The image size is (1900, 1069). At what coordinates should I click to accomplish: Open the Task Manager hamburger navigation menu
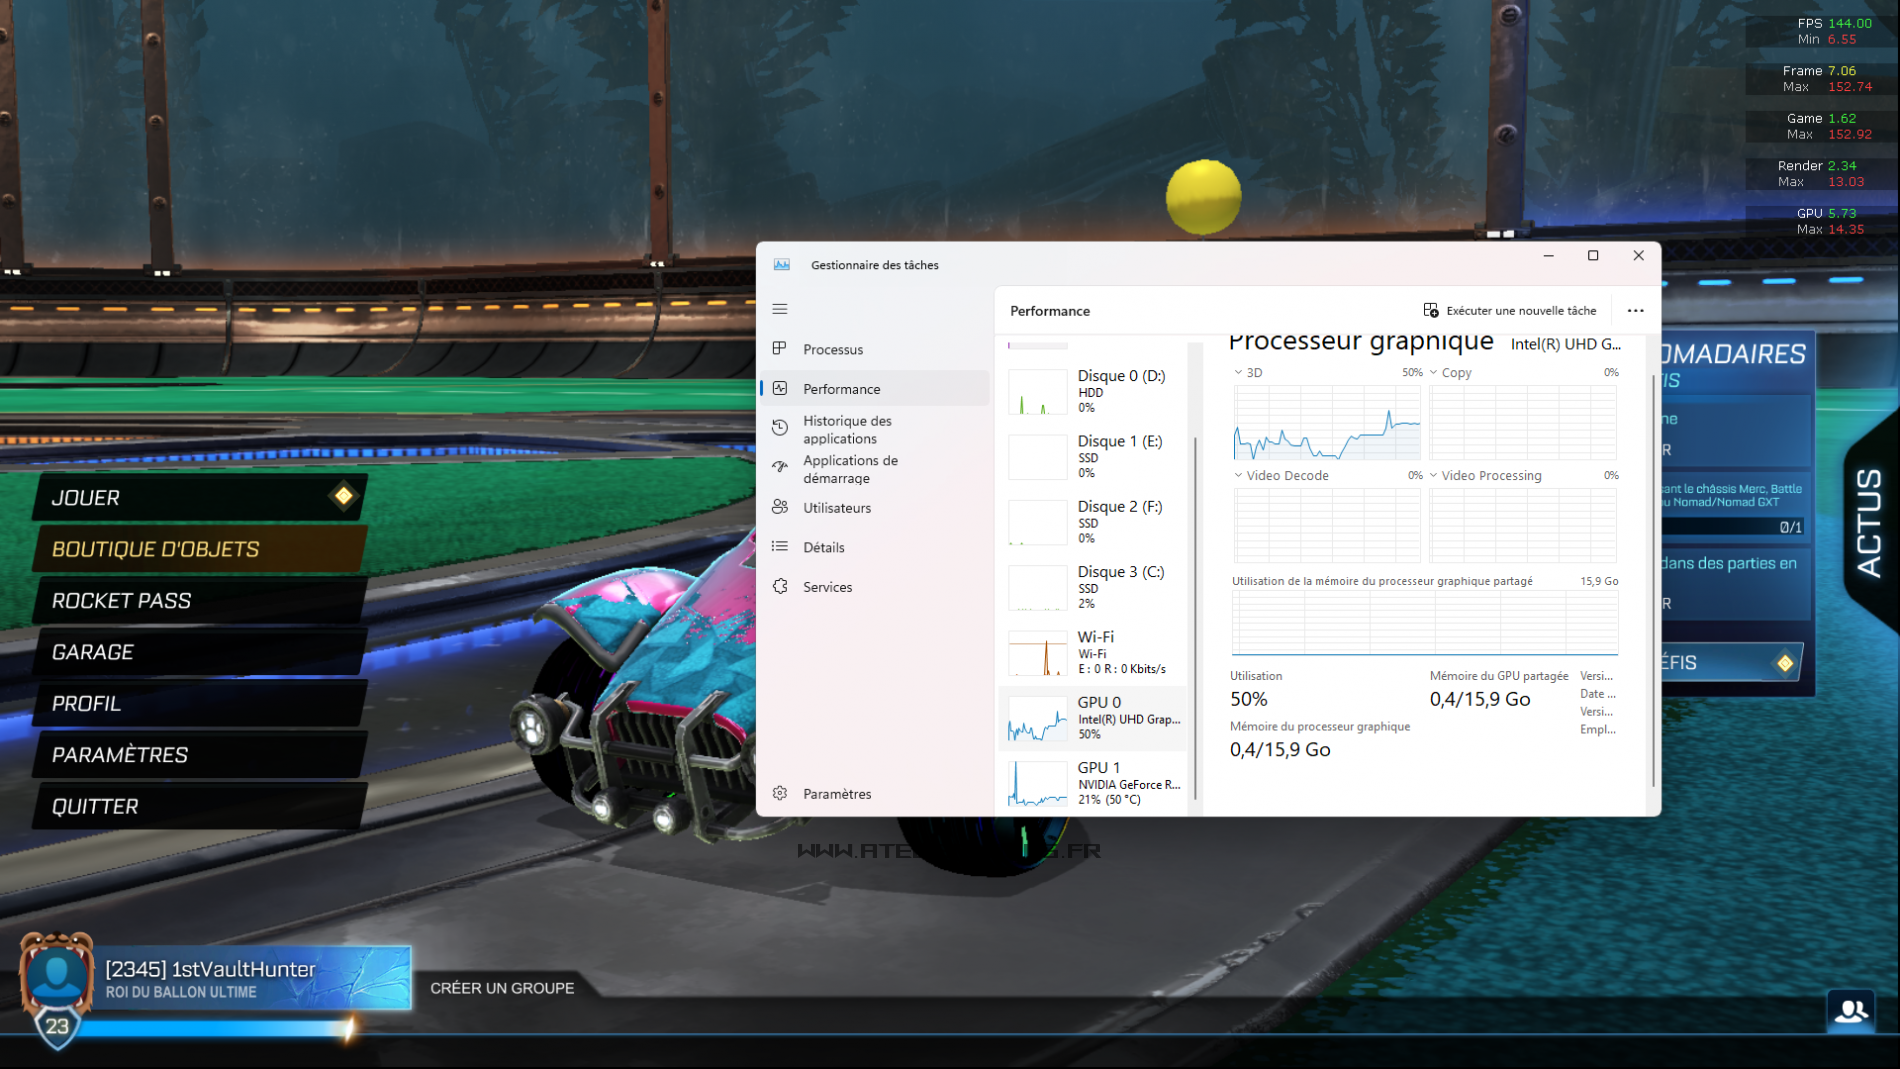point(780,309)
